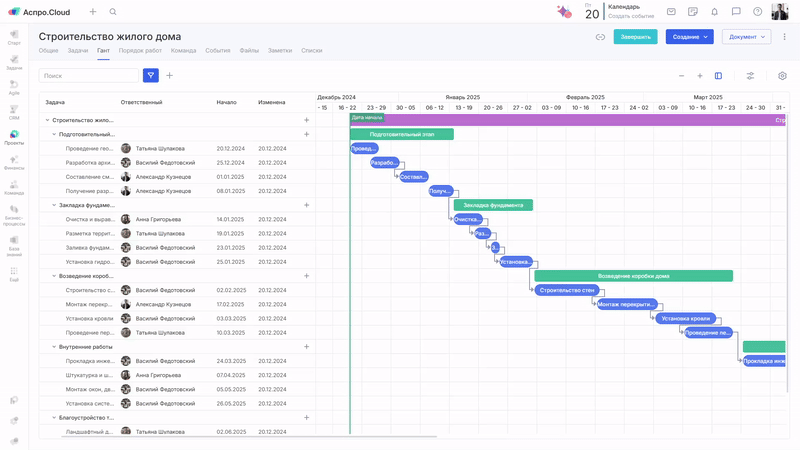Open the filter button next to search
Viewport: 800px width, 450px height.
151,75
